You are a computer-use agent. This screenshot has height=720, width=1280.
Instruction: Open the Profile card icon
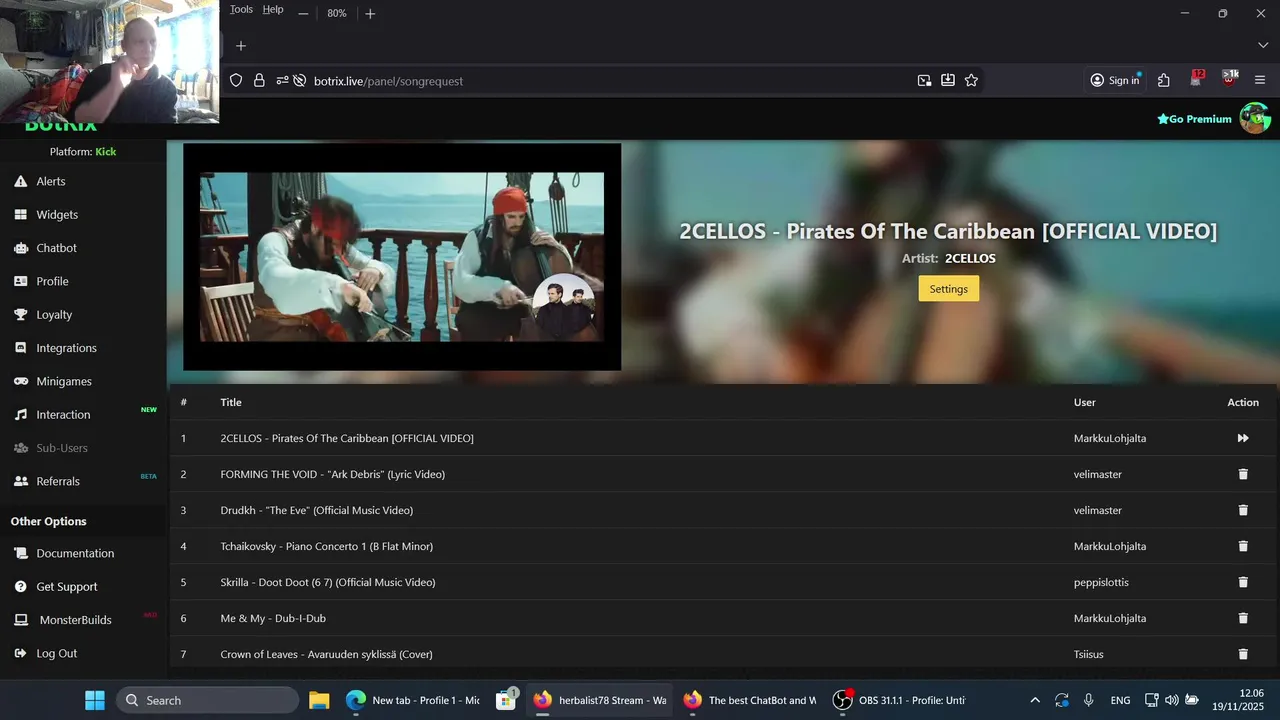[x=20, y=281]
